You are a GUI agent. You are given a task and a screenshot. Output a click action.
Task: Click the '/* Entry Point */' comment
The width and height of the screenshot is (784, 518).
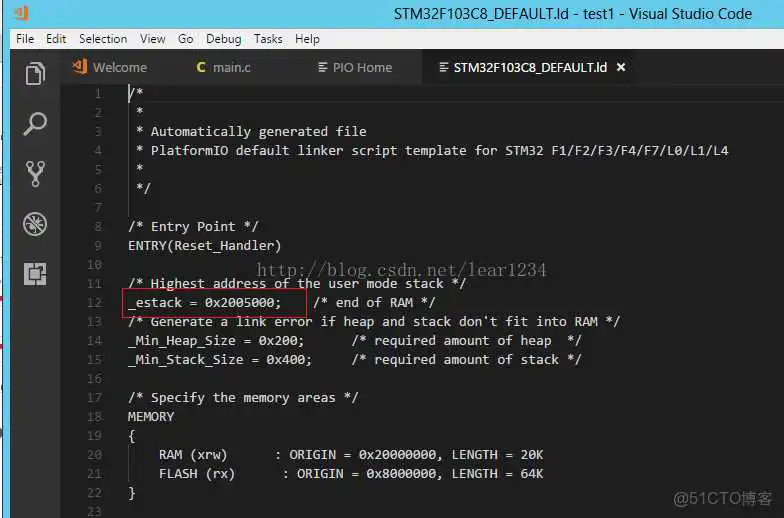pos(193,226)
